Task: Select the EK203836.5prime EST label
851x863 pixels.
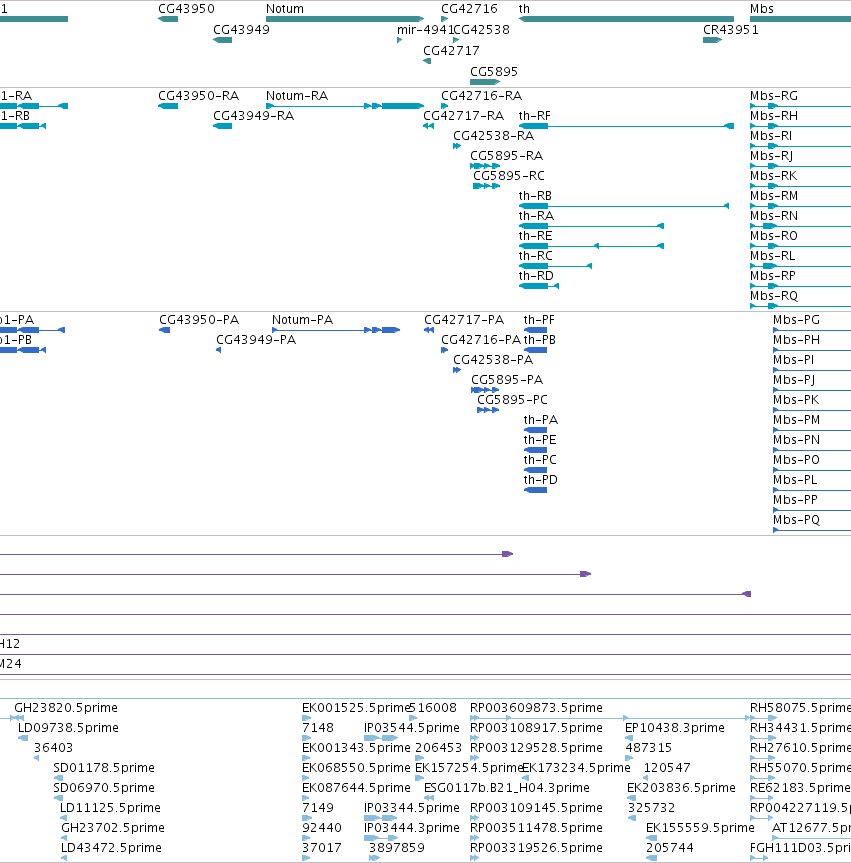Action: coord(681,788)
